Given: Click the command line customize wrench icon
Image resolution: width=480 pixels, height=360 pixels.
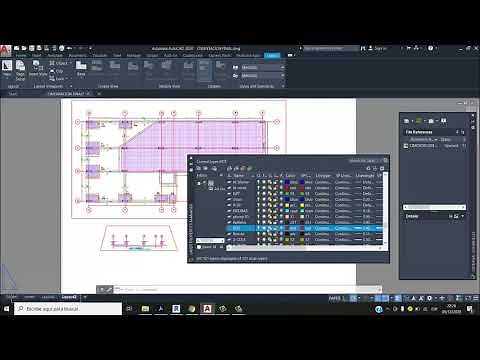Looking at the screenshot, I should [109, 289].
